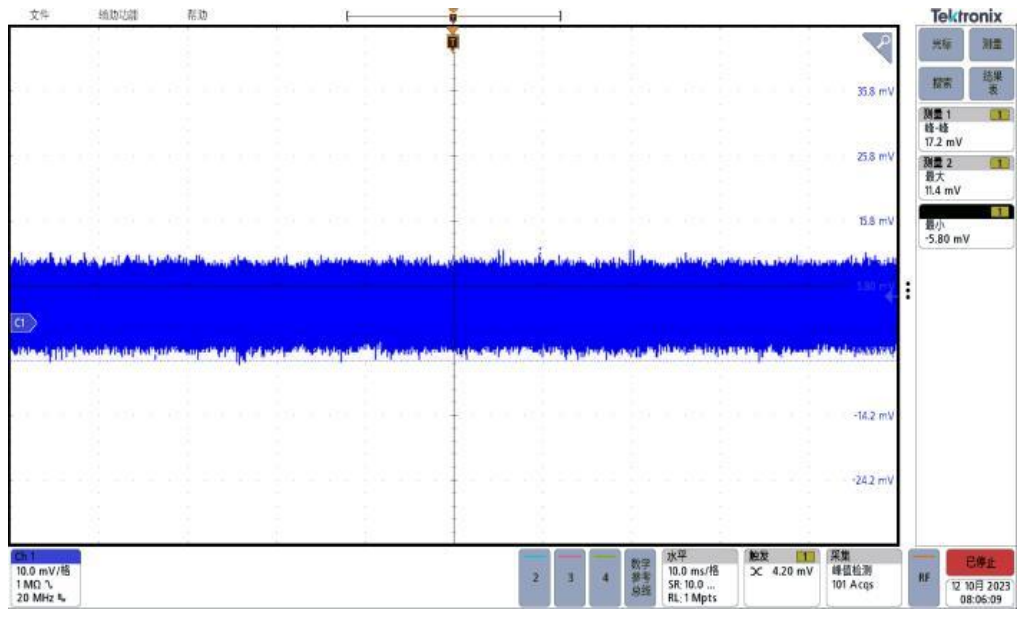Image resolution: width=1025 pixels, height=617 pixels.
Task: Click the waveform record overview bar at top
Action: tap(454, 16)
